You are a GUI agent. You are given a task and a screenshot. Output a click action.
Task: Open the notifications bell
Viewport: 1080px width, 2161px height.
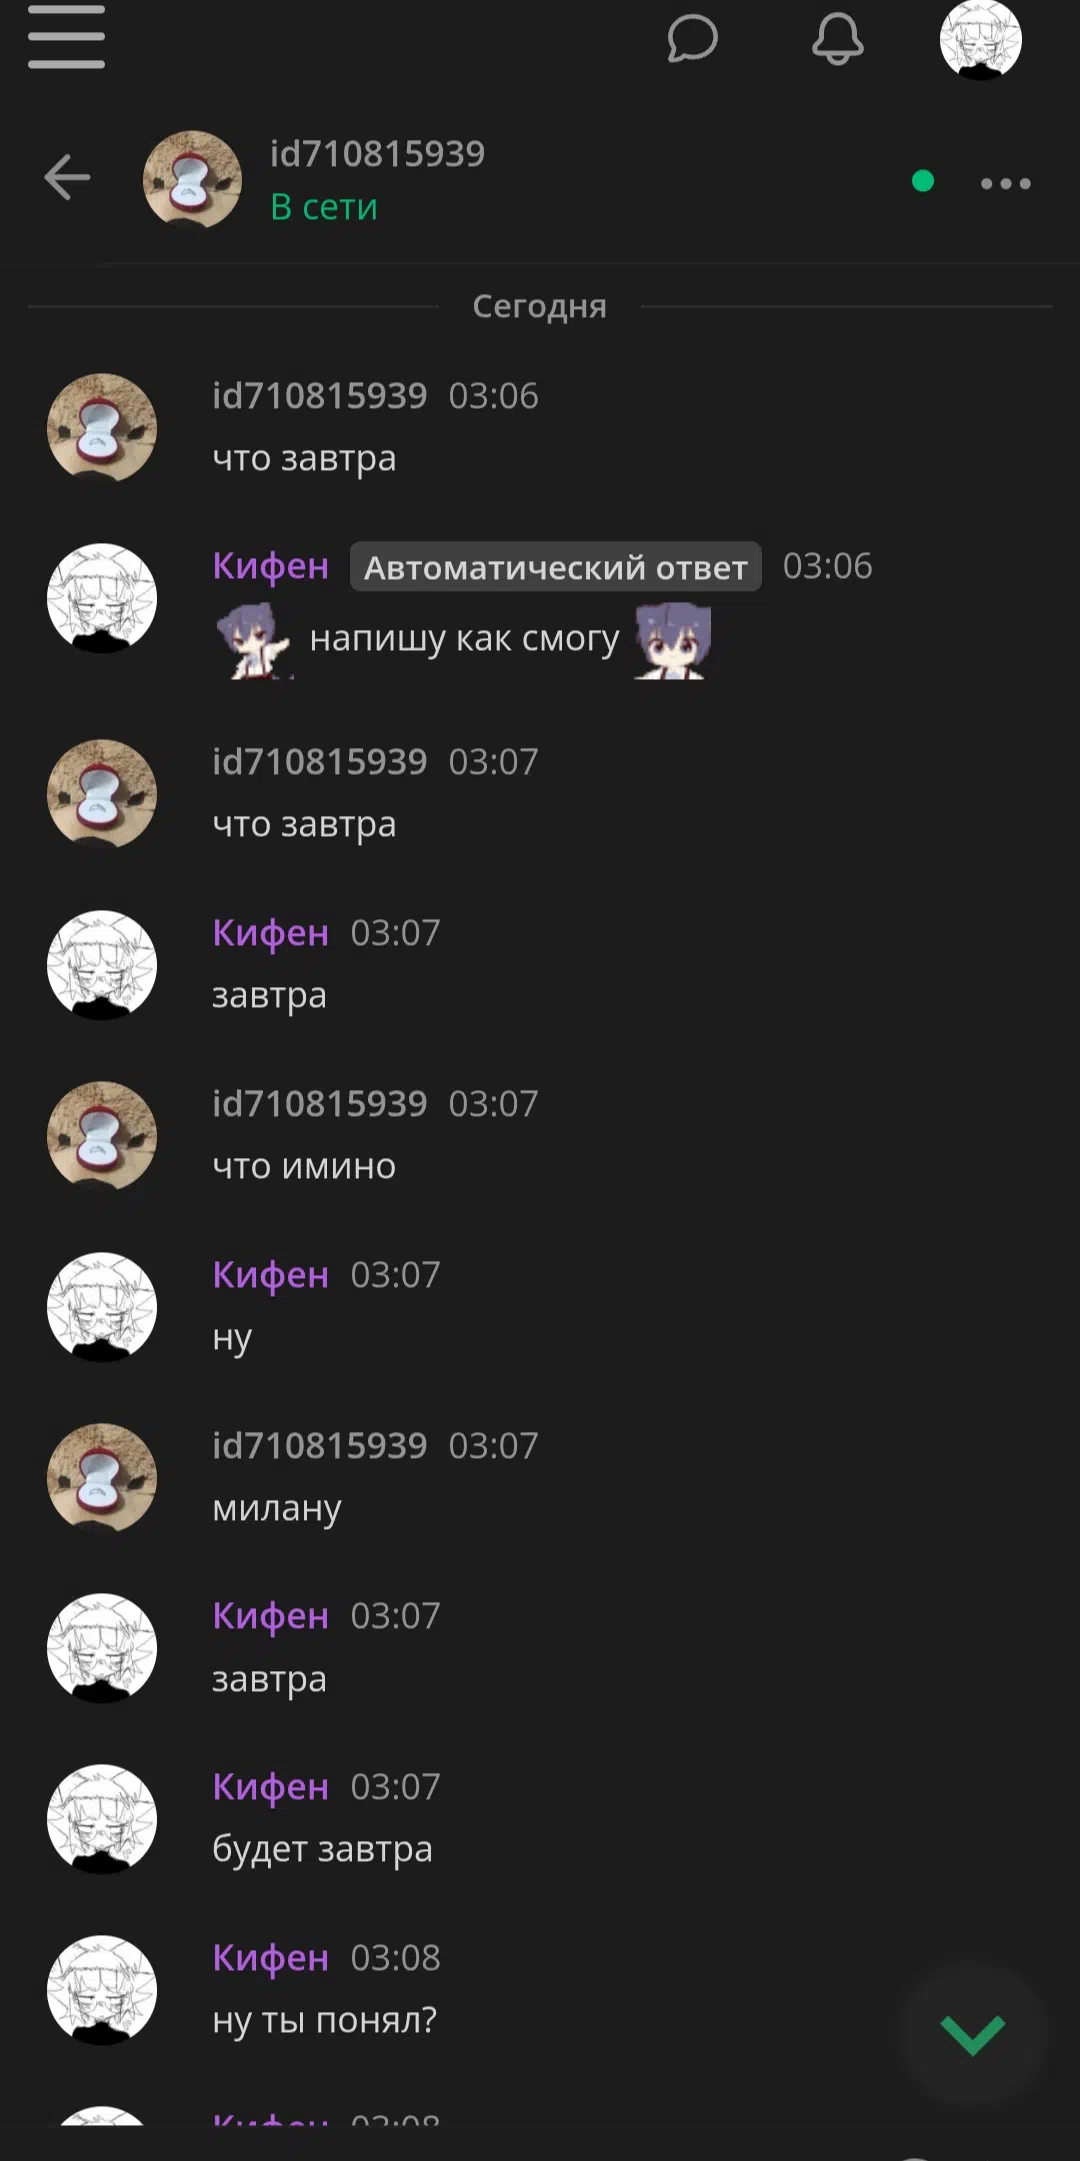point(837,39)
